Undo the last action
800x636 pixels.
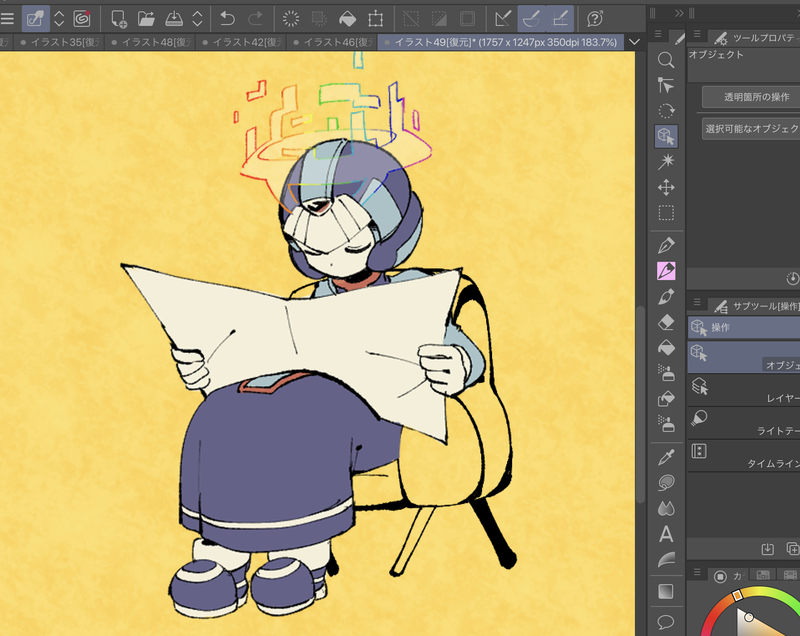(228, 19)
